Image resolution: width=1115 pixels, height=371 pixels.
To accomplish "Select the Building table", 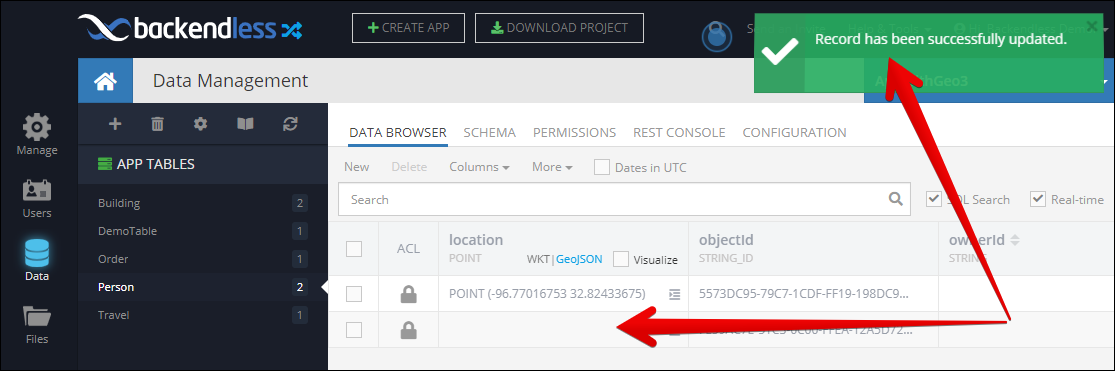I will (x=202, y=203).
